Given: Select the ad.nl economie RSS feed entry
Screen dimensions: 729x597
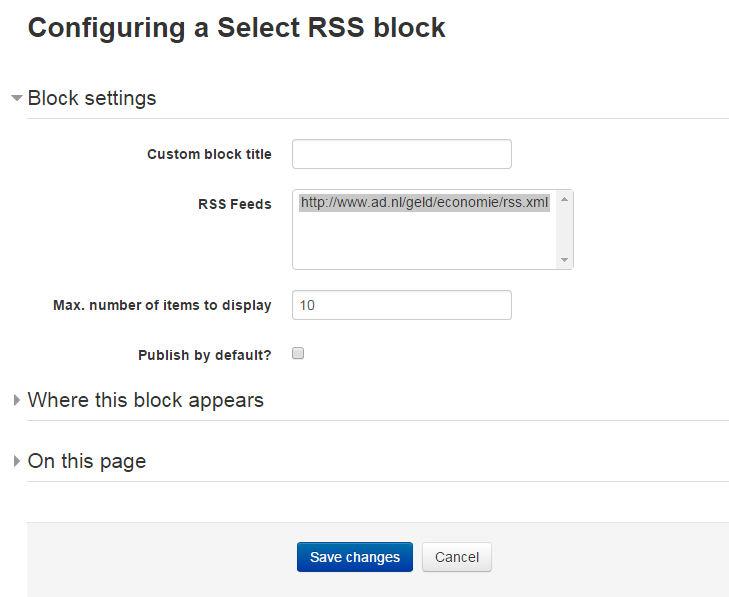Looking at the screenshot, I should coord(424,203).
